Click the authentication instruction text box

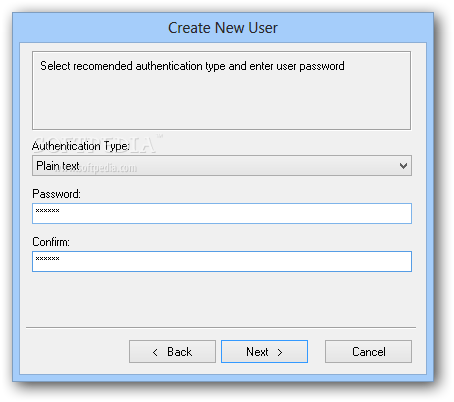click(221, 90)
